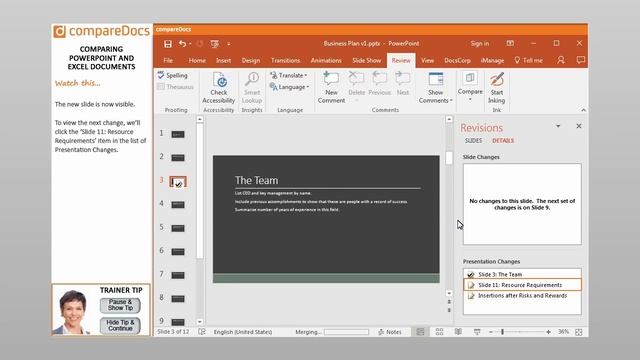Screen dimensions: 640x360
Task: Click the Compare button
Action: (470, 87)
